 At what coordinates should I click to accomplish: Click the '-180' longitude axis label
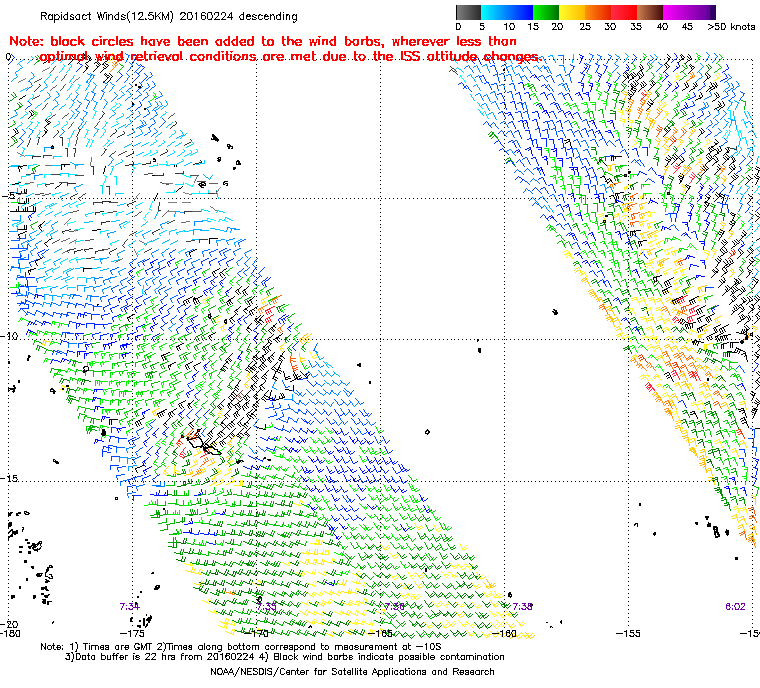pos(10,633)
